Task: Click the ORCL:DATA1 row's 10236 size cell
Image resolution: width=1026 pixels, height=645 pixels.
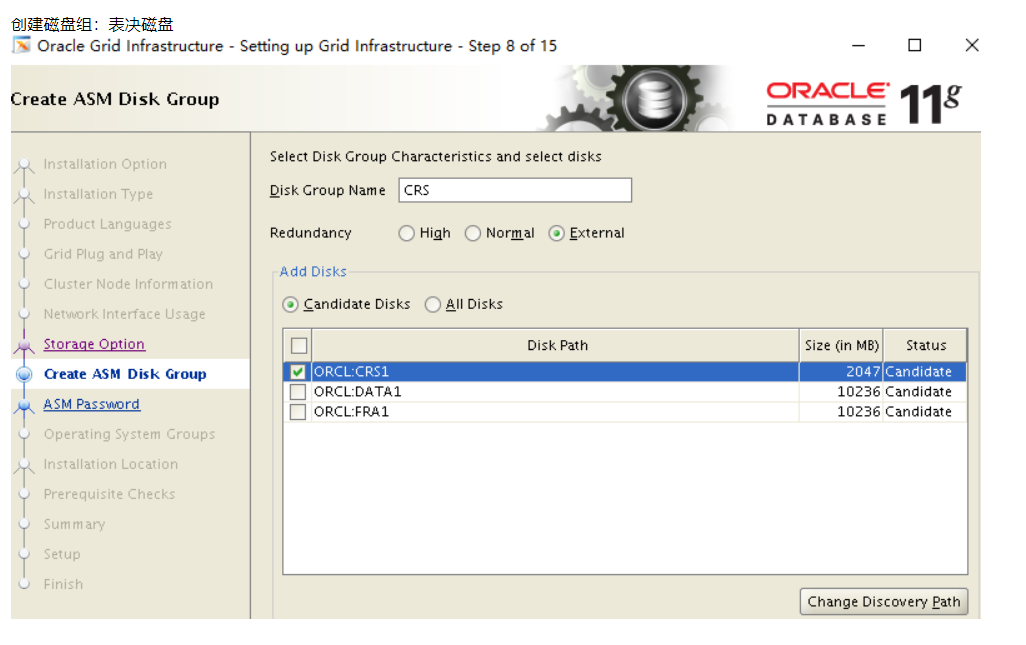Action: 841,392
